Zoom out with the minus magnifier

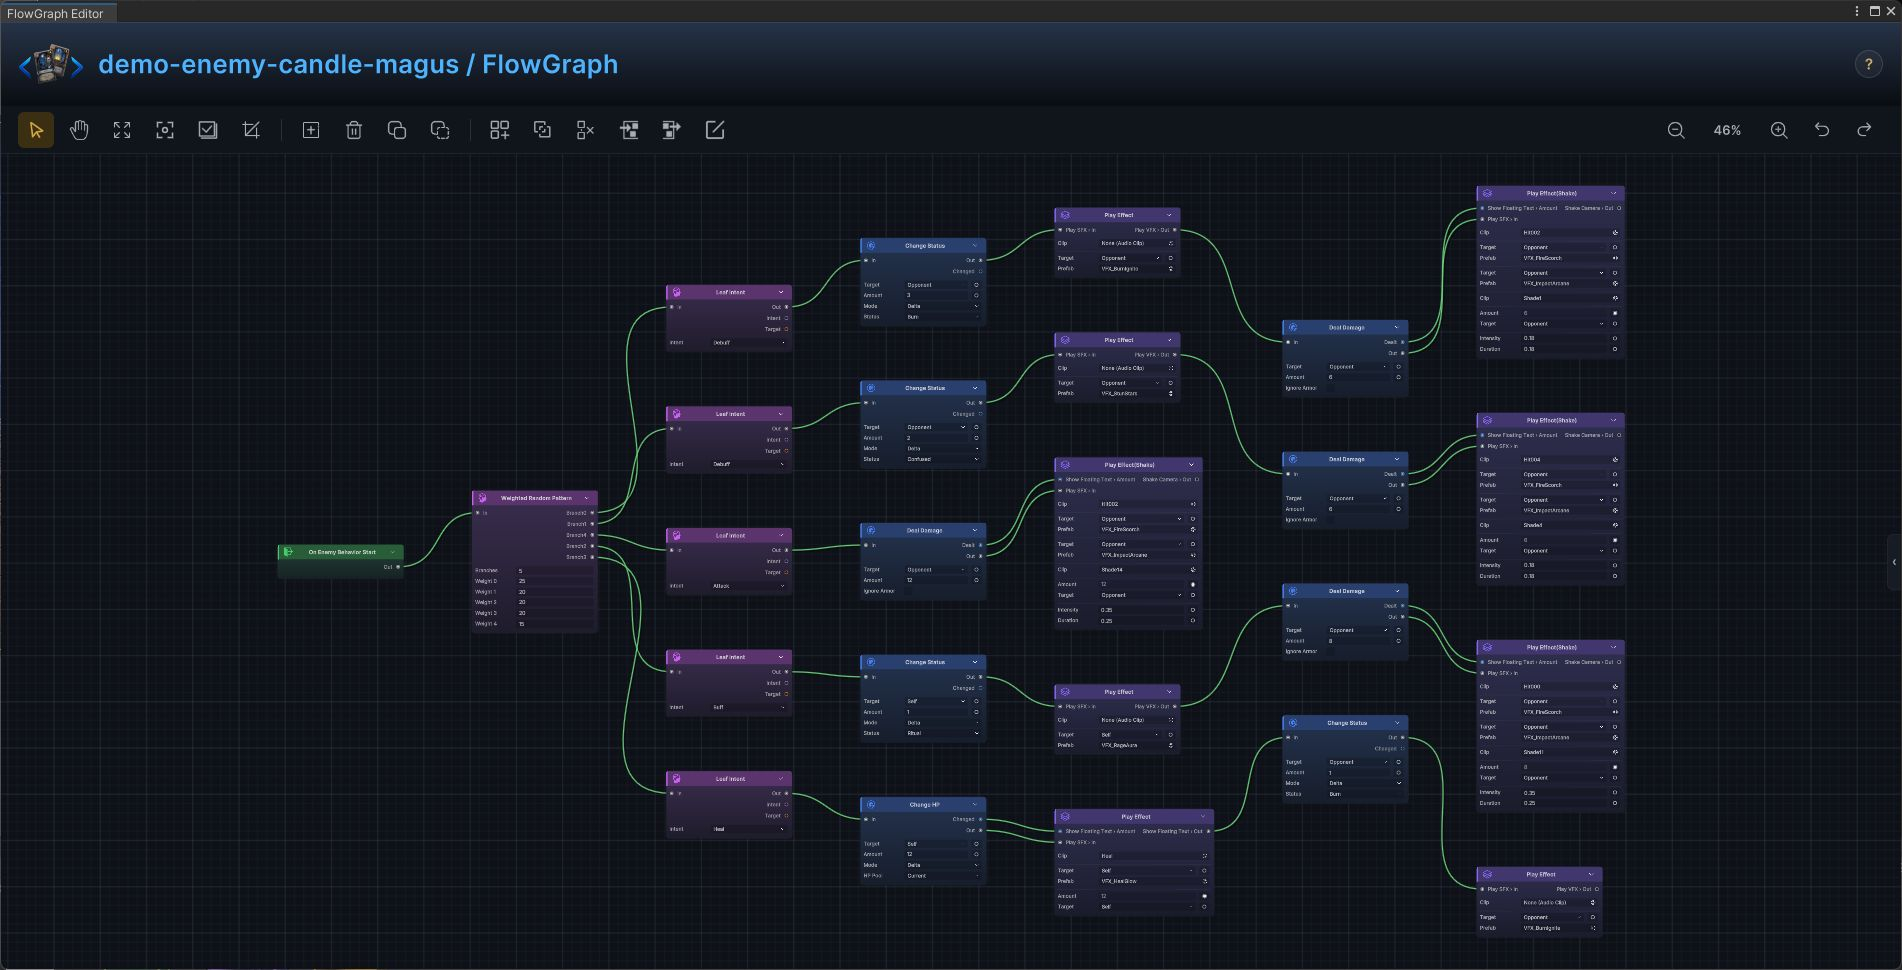point(1676,130)
